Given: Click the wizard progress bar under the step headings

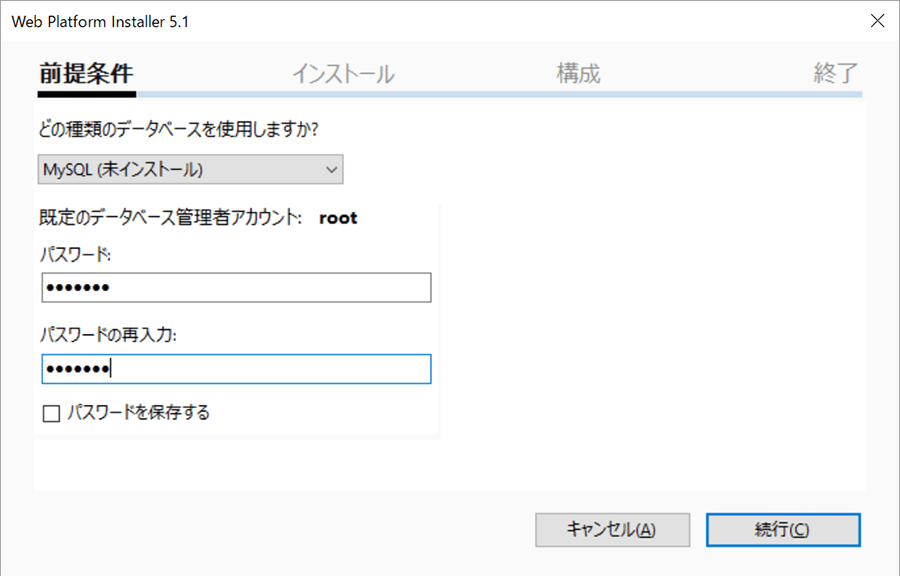Looking at the screenshot, I should point(450,94).
